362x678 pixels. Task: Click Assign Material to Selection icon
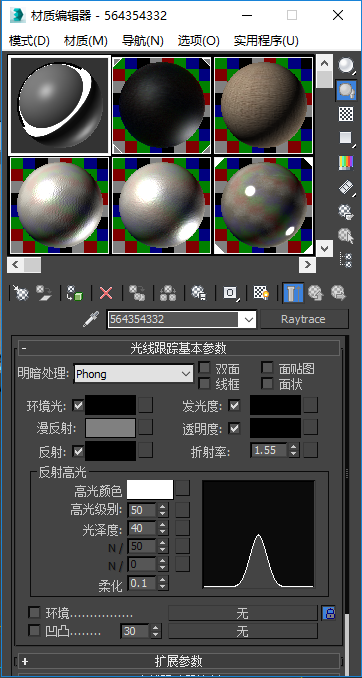click(74, 294)
